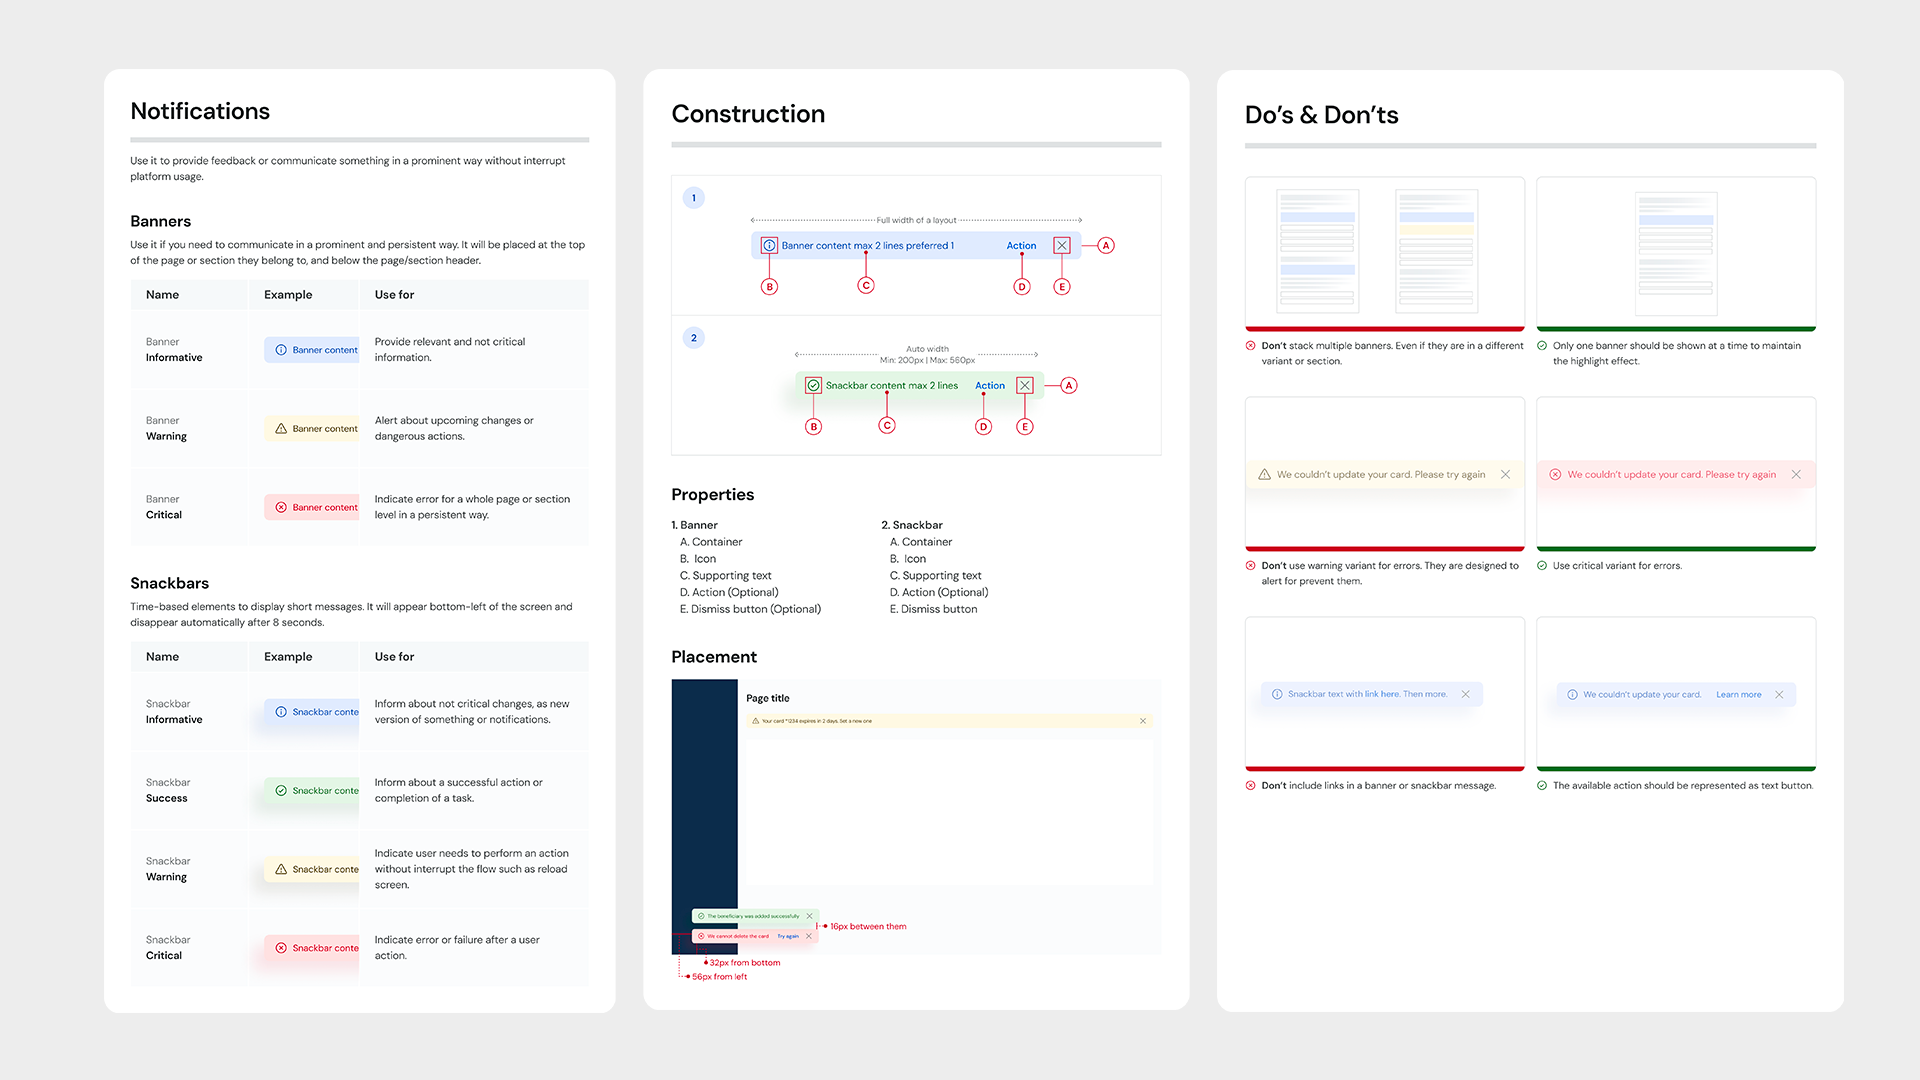Close the yellow card-expiry banner in Placement preview

pyautogui.click(x=1143, y=721)
